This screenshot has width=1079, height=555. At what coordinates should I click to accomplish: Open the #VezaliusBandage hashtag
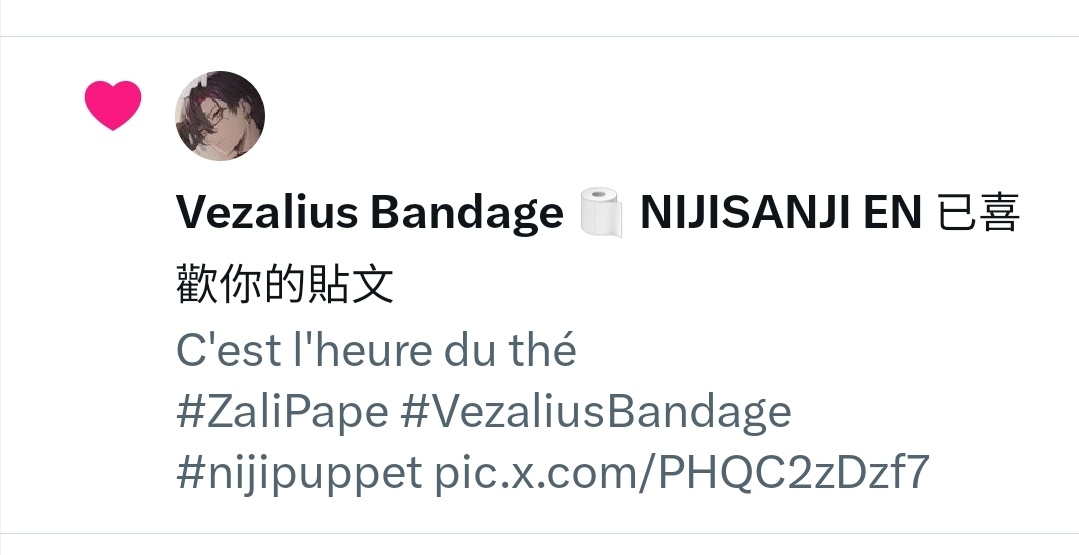[595, 412]
